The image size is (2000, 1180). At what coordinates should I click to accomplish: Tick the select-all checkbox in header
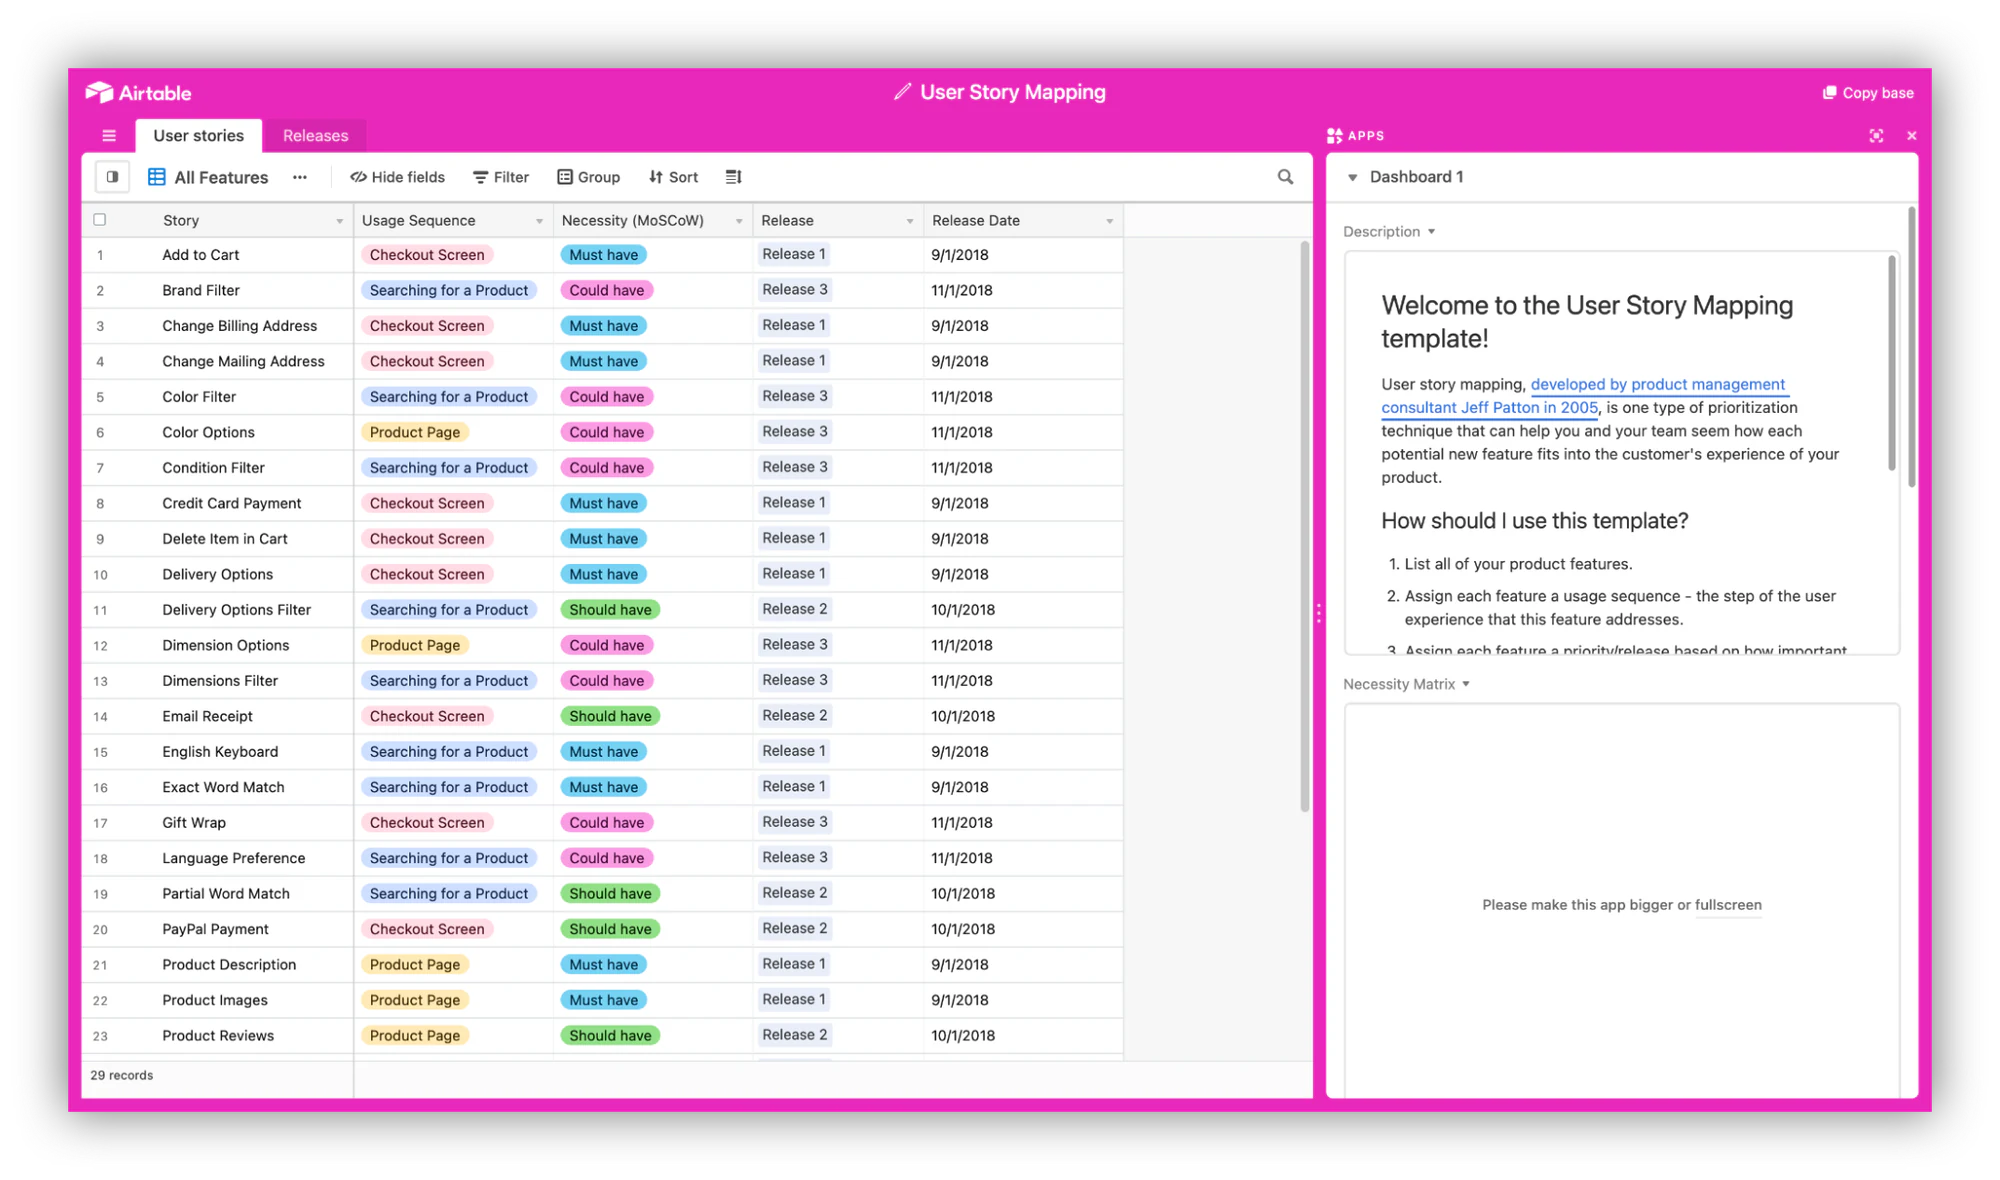click(x=100, y=219)
